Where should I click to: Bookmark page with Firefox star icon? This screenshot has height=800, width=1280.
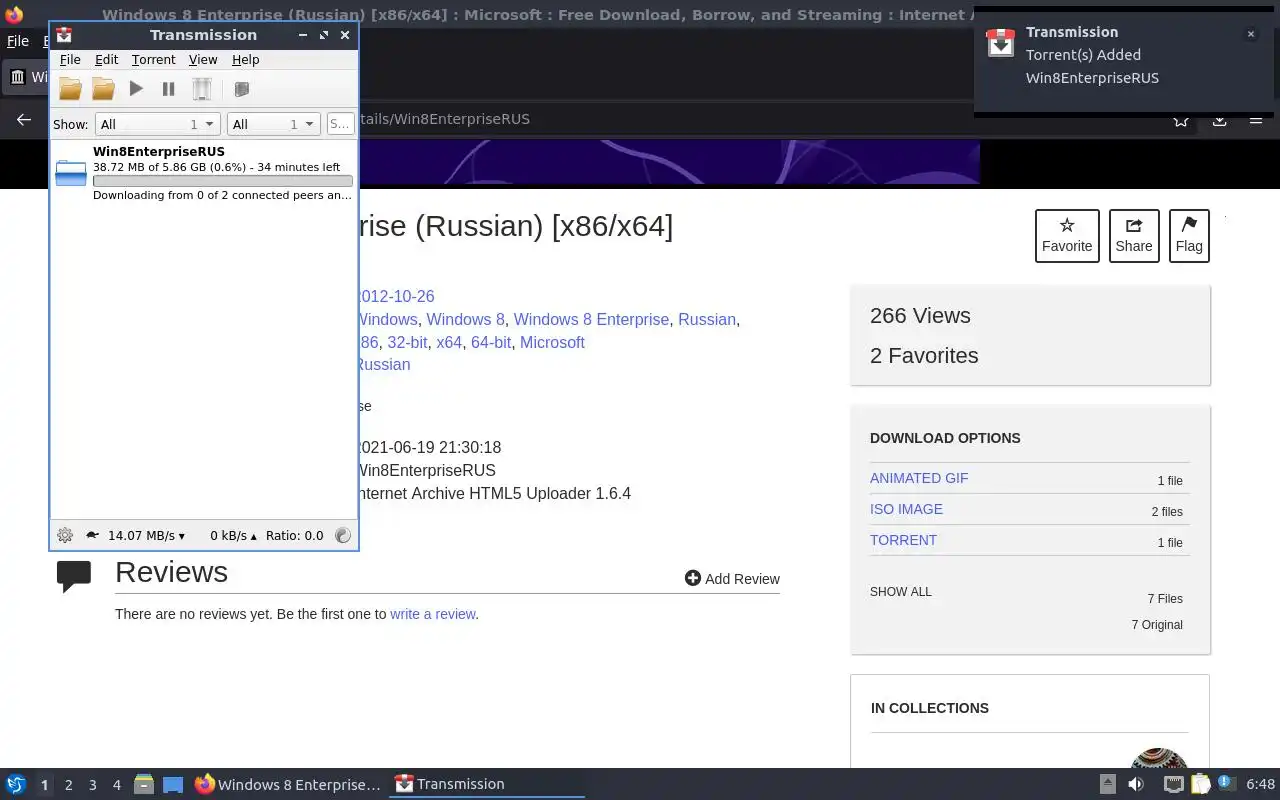(1181, 119)
